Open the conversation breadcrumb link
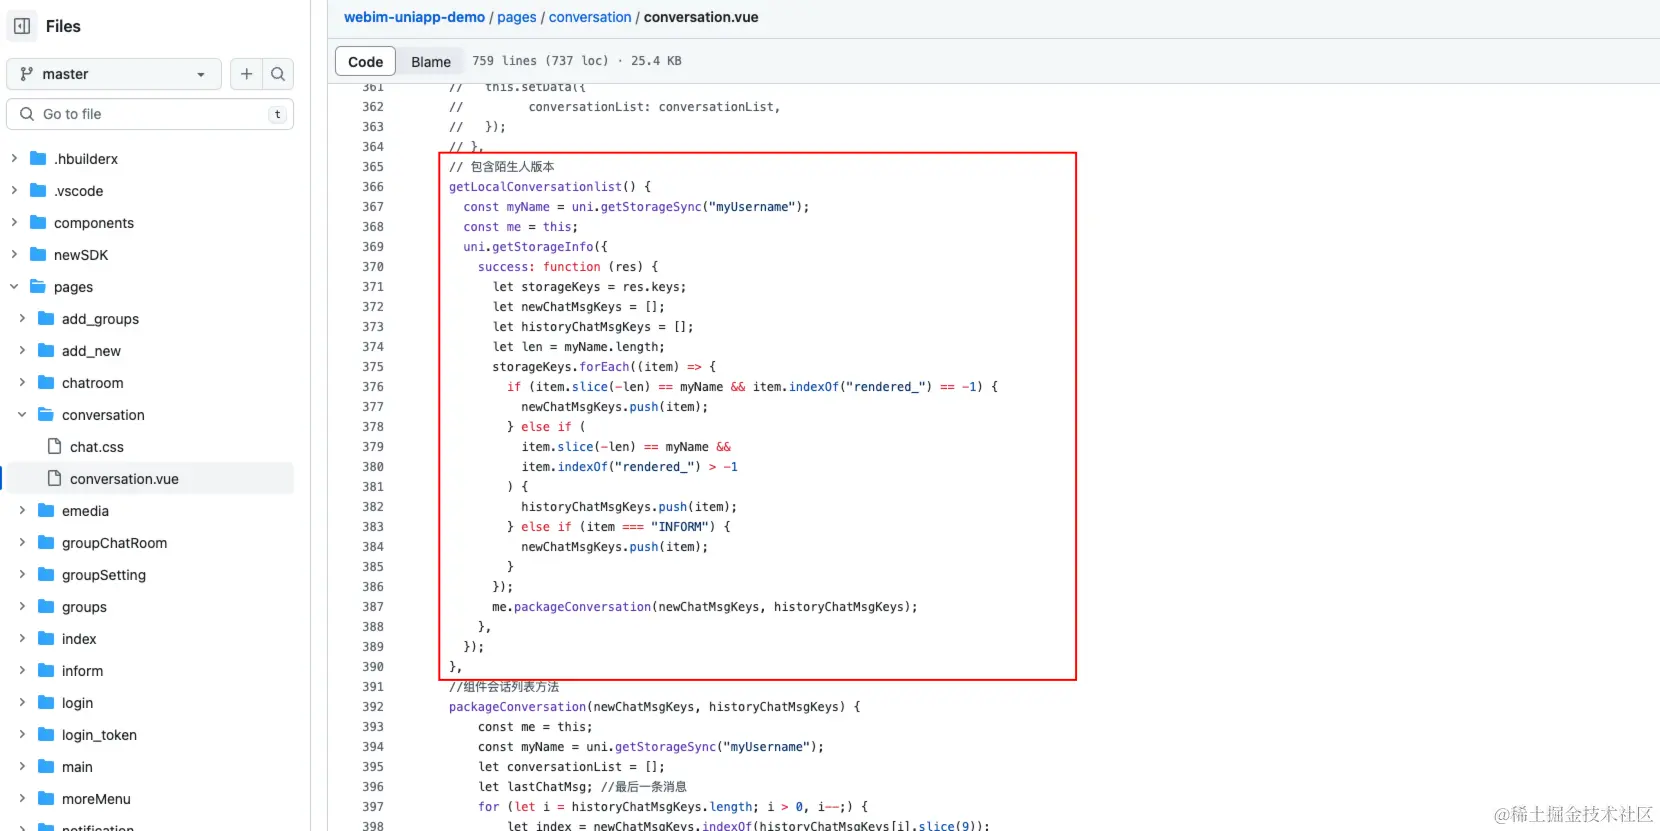This screenshot has height=831, width=1660. 590,17
